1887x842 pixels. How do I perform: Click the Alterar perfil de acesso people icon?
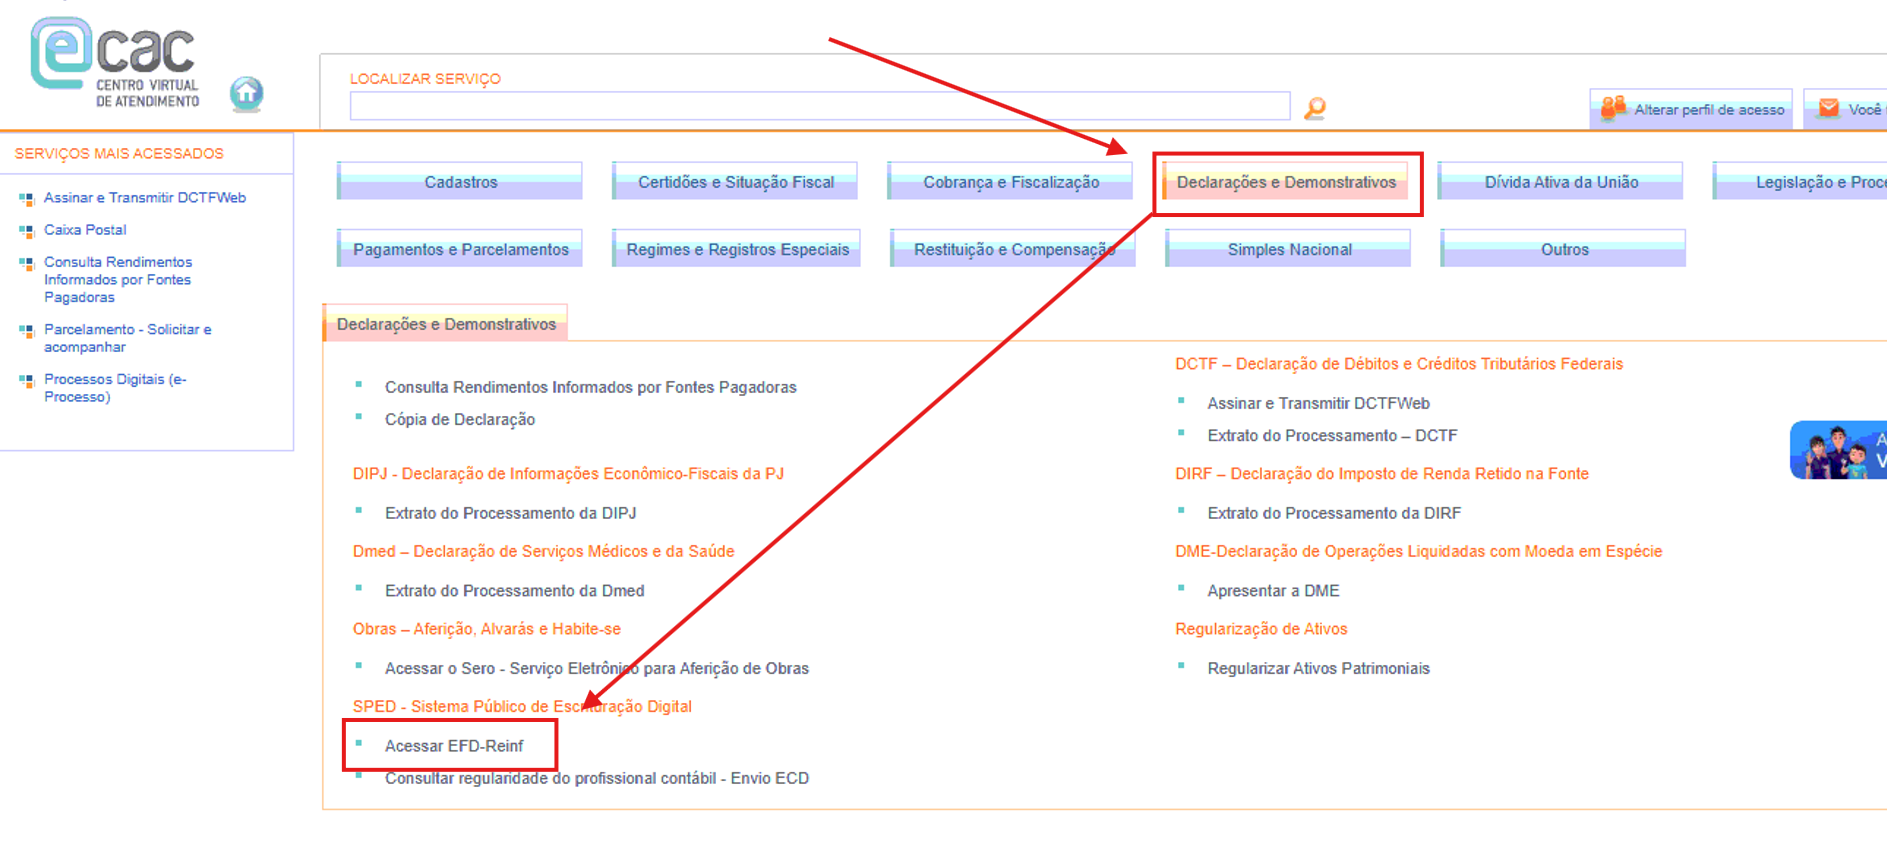point(1612,108)
